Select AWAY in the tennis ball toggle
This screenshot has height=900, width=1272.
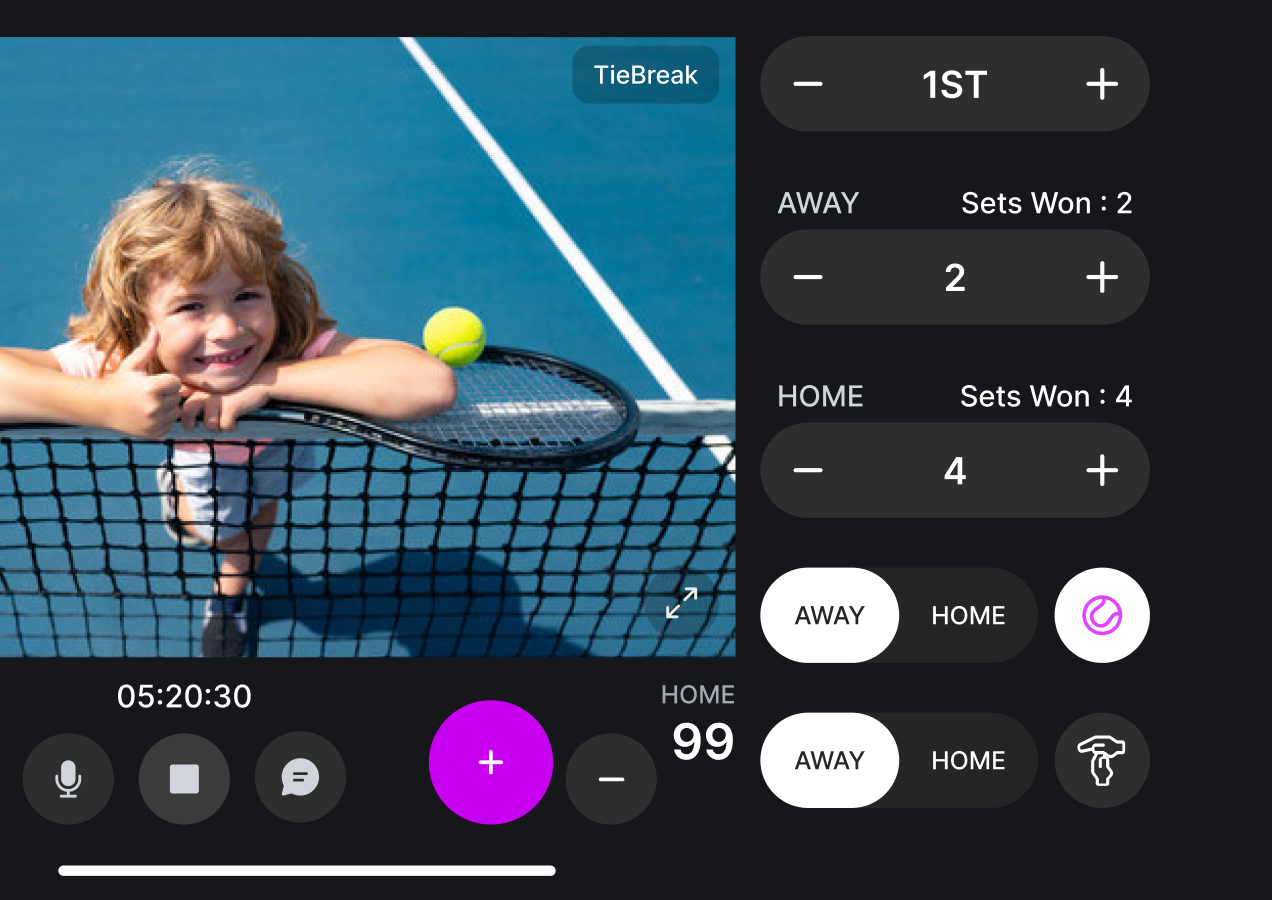point(830,615)
